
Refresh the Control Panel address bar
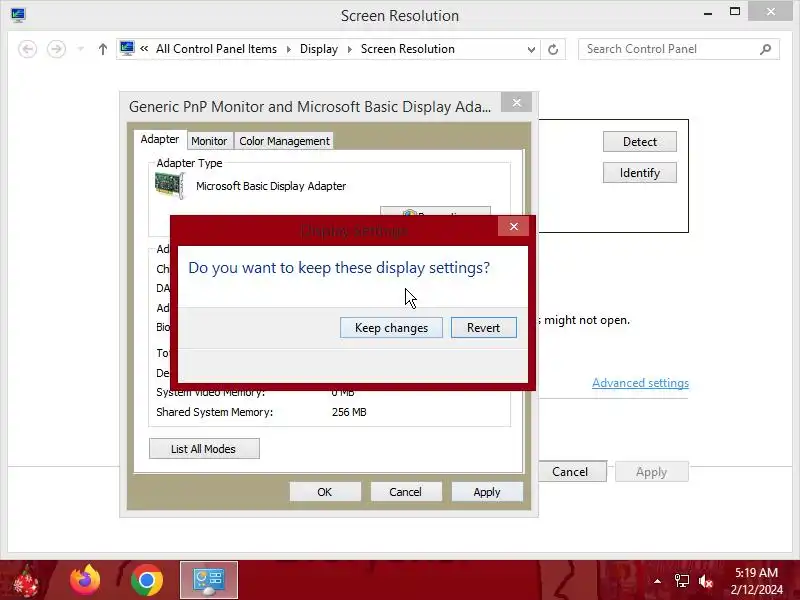(553, 49)
